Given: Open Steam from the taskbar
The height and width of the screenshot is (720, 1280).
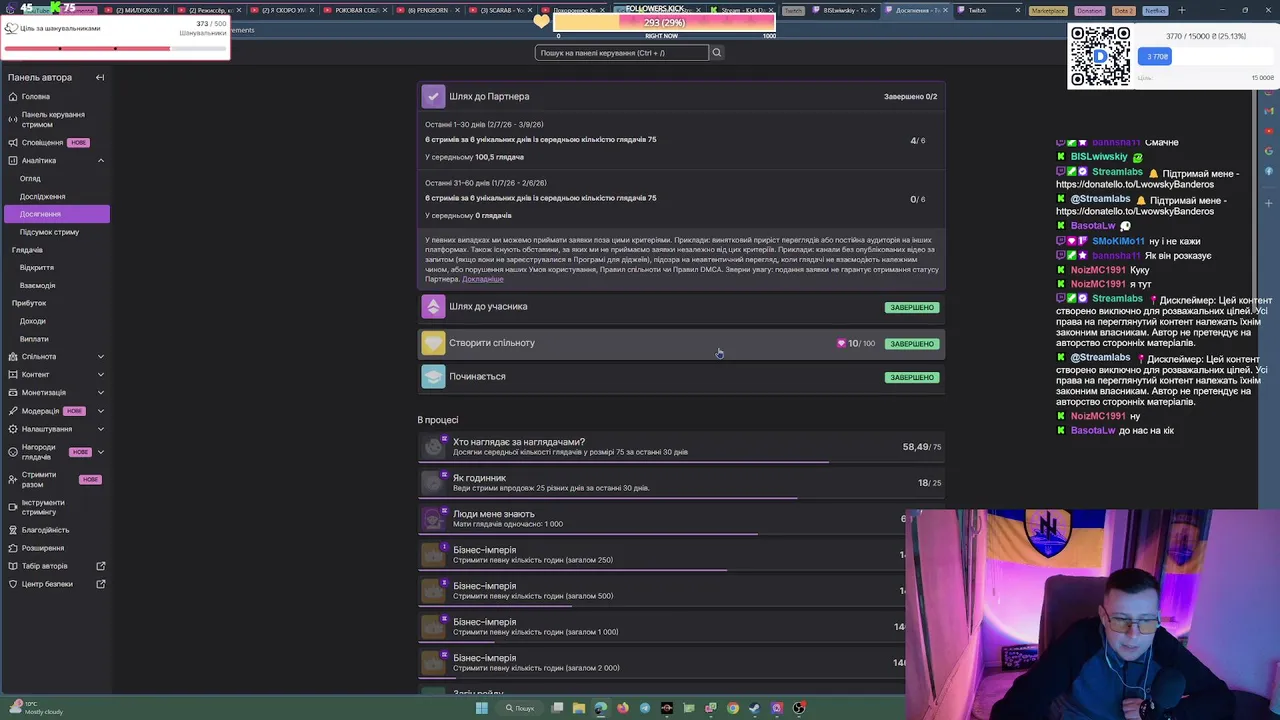Looking at the screenshot, I should (755, 708).
